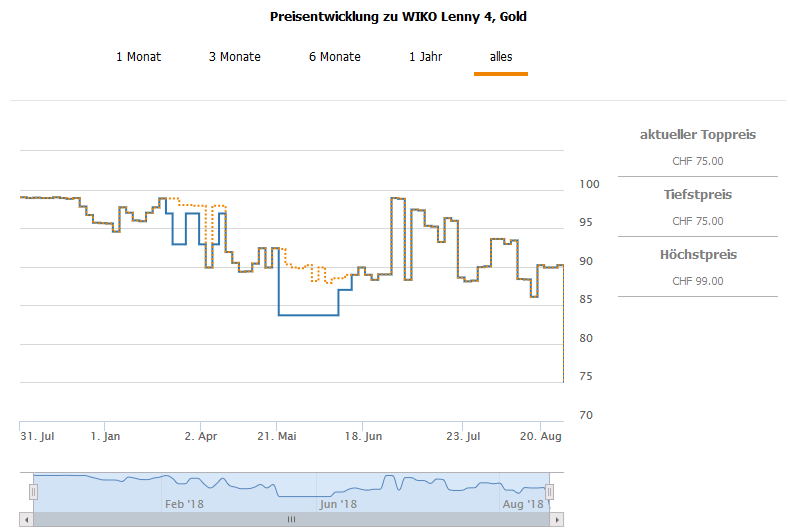Image resolution: width=790 pixels, height=531 pixels.
Task: Click the scrollbar right arrow
Action: 556,520
